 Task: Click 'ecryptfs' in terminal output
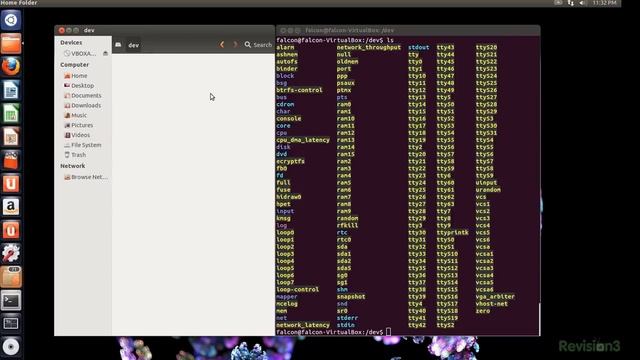pyautogui.click(x=290, y=161)
